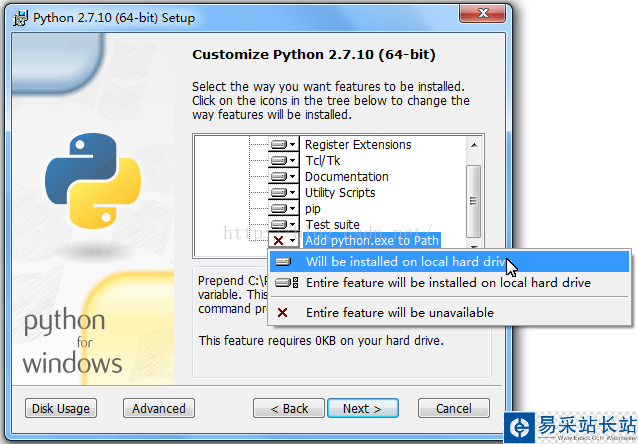The width and height of the screenshot is (638, 444).
Task: Open the dropdown arrow for Test suite
Action: click(293, 225)
